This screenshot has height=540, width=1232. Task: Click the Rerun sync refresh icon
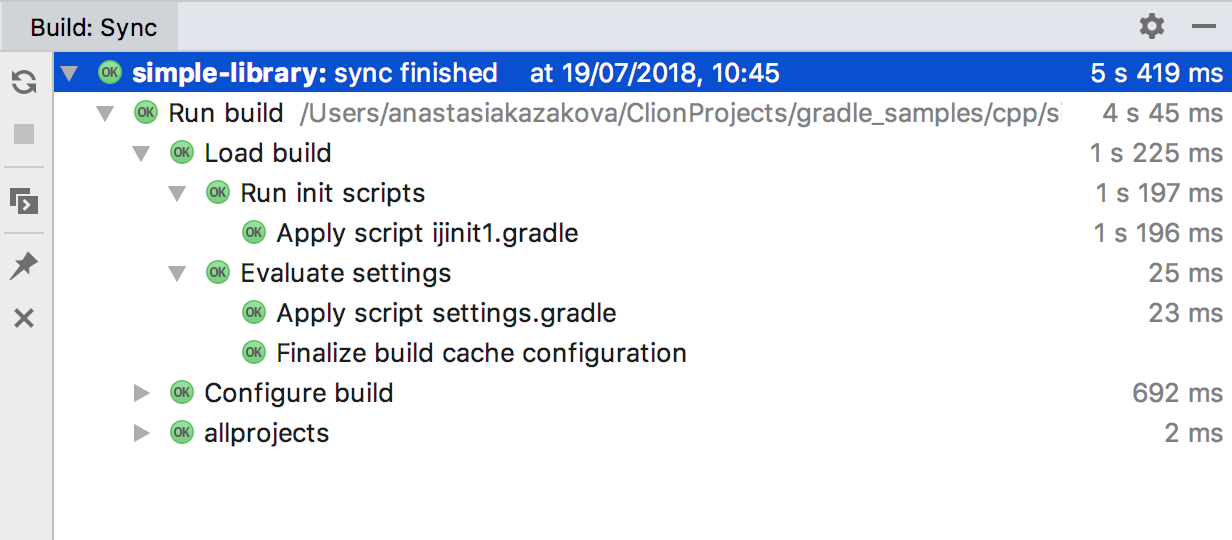point(24,83)
